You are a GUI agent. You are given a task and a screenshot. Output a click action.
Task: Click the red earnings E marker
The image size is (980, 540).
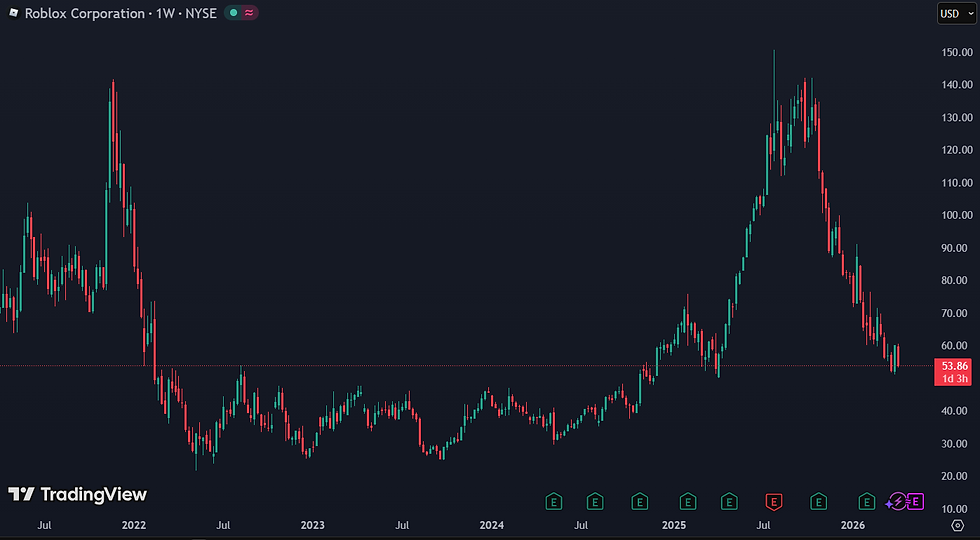(774, 501)
